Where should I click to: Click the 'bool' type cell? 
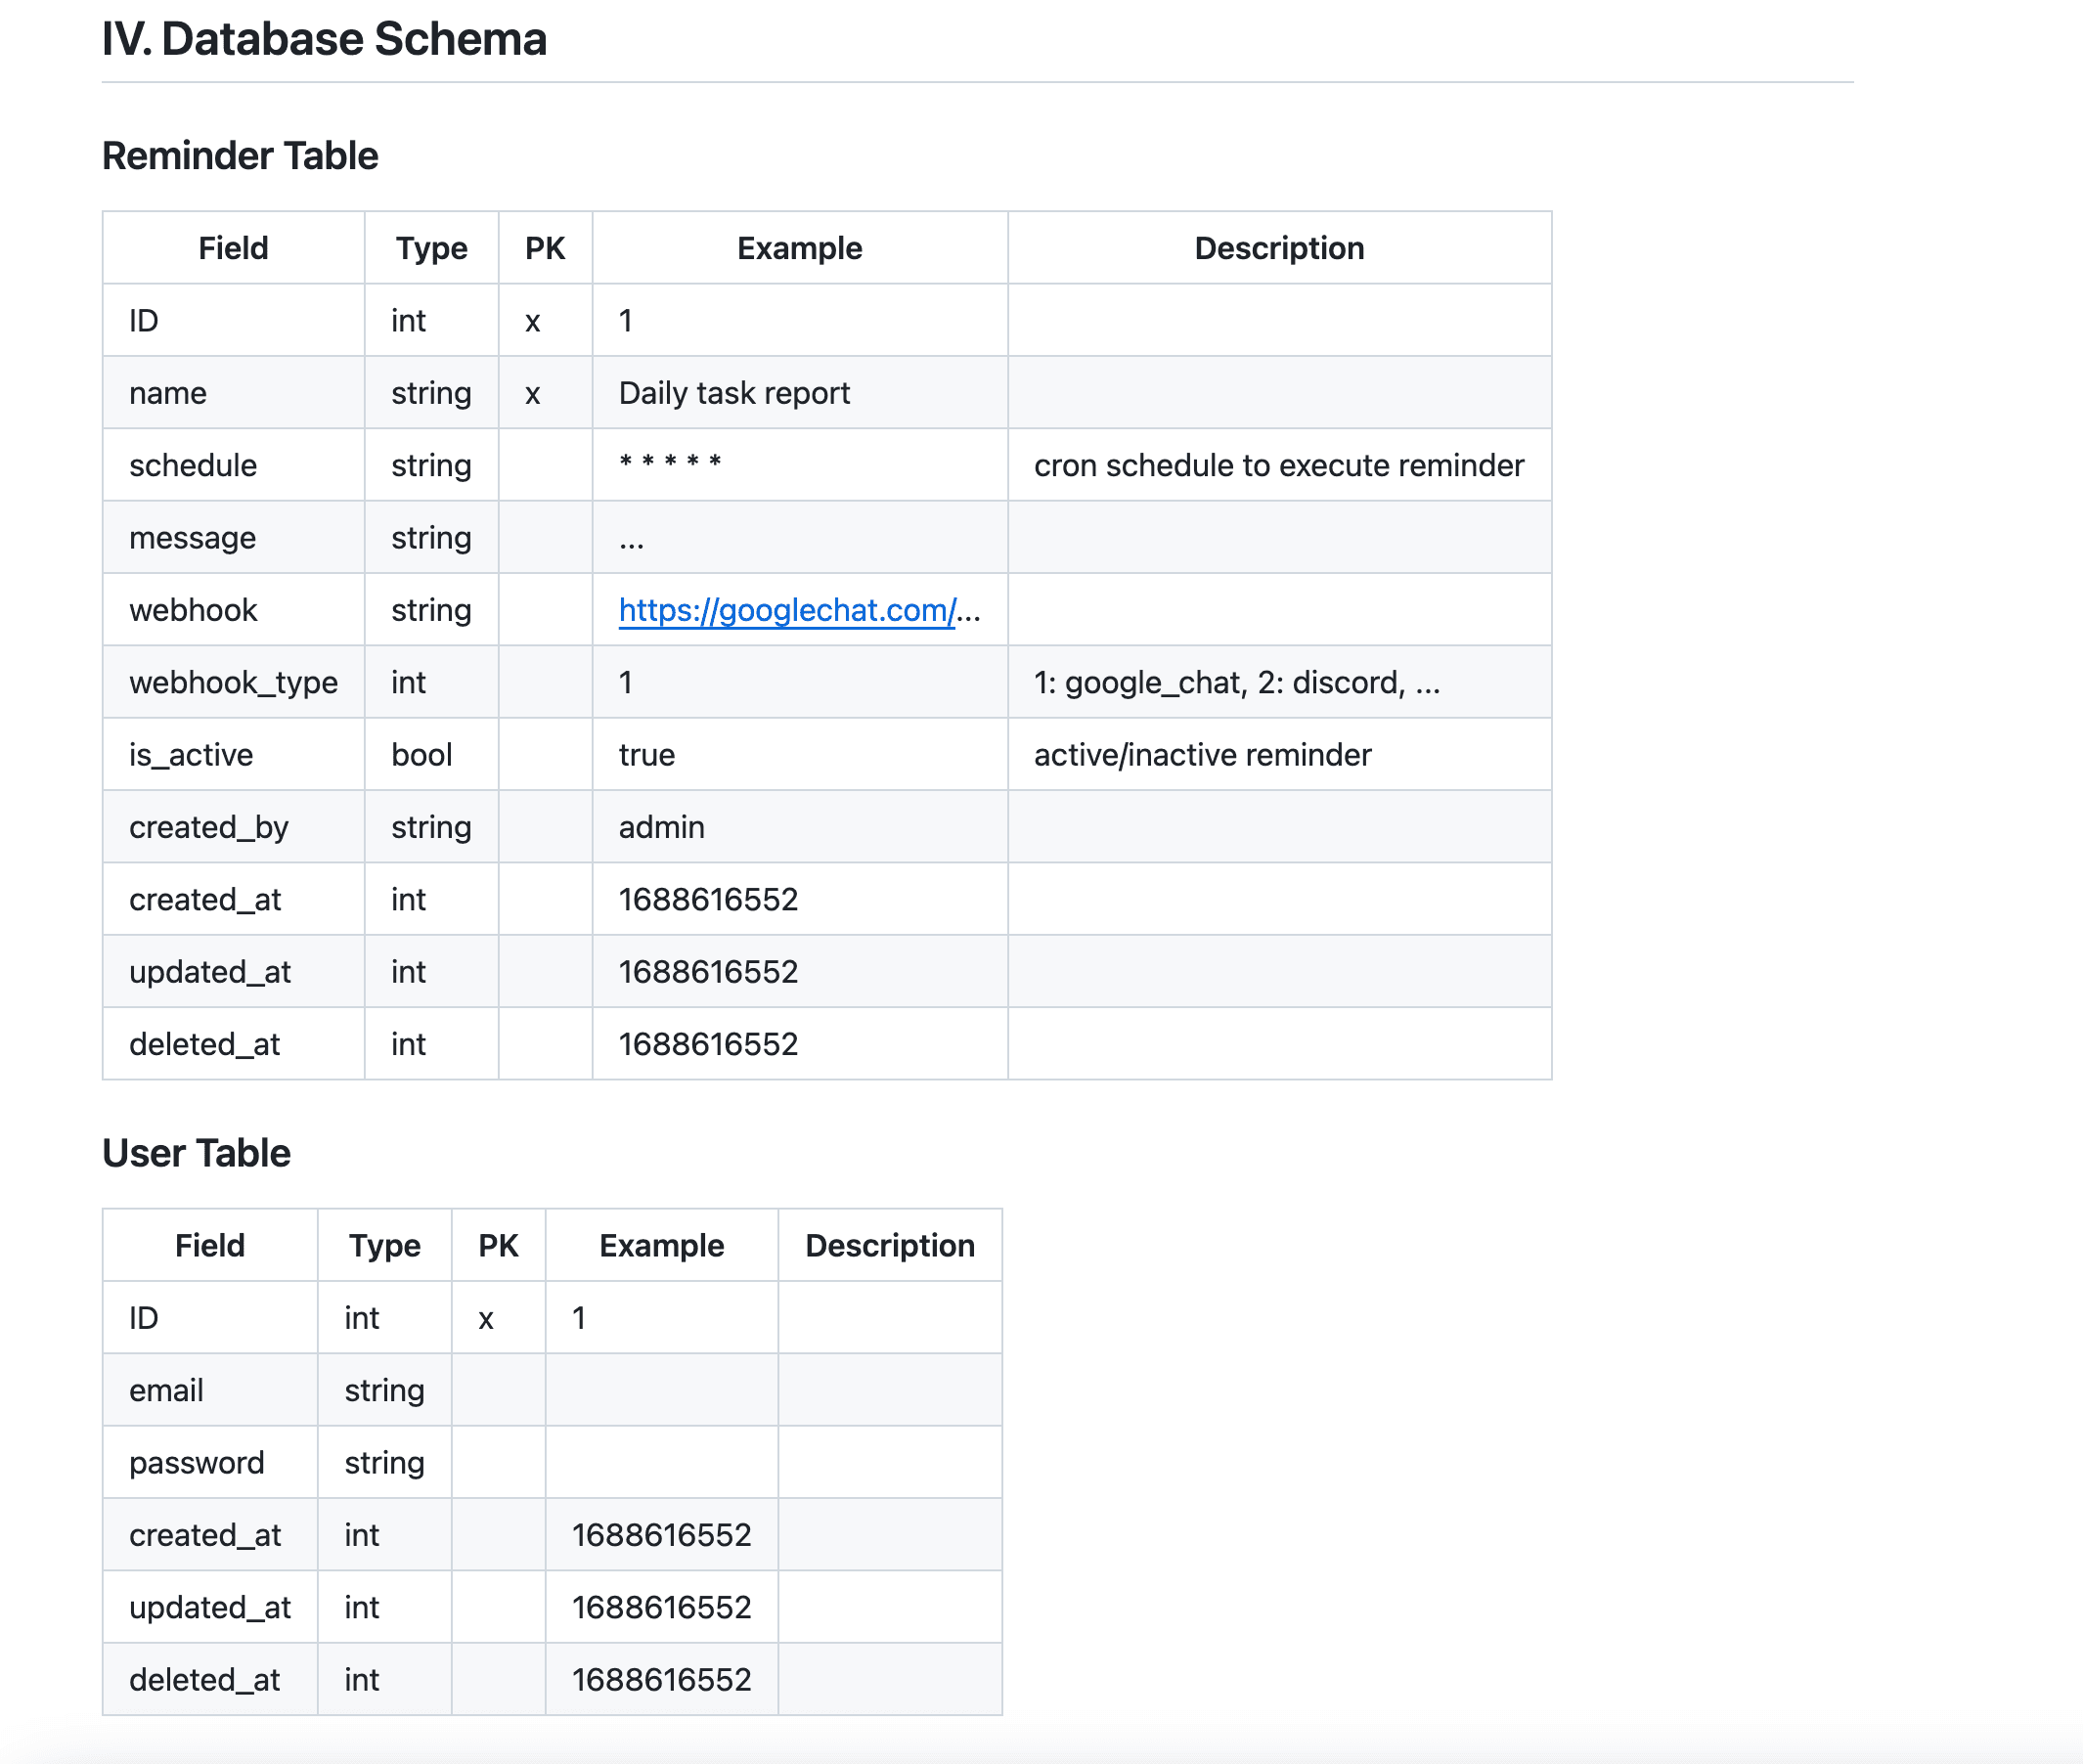coord(432,755)
